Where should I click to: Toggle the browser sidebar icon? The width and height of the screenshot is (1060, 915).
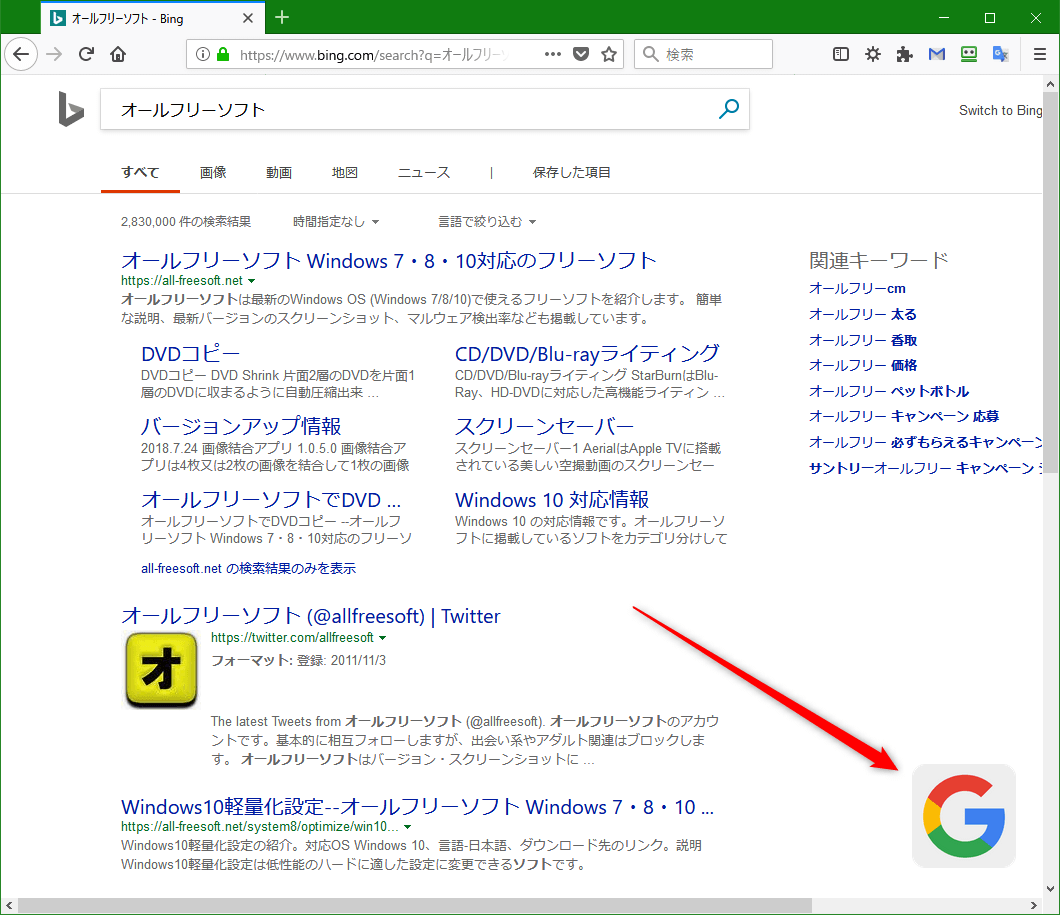pyautogui.click(x=840, y=54)
